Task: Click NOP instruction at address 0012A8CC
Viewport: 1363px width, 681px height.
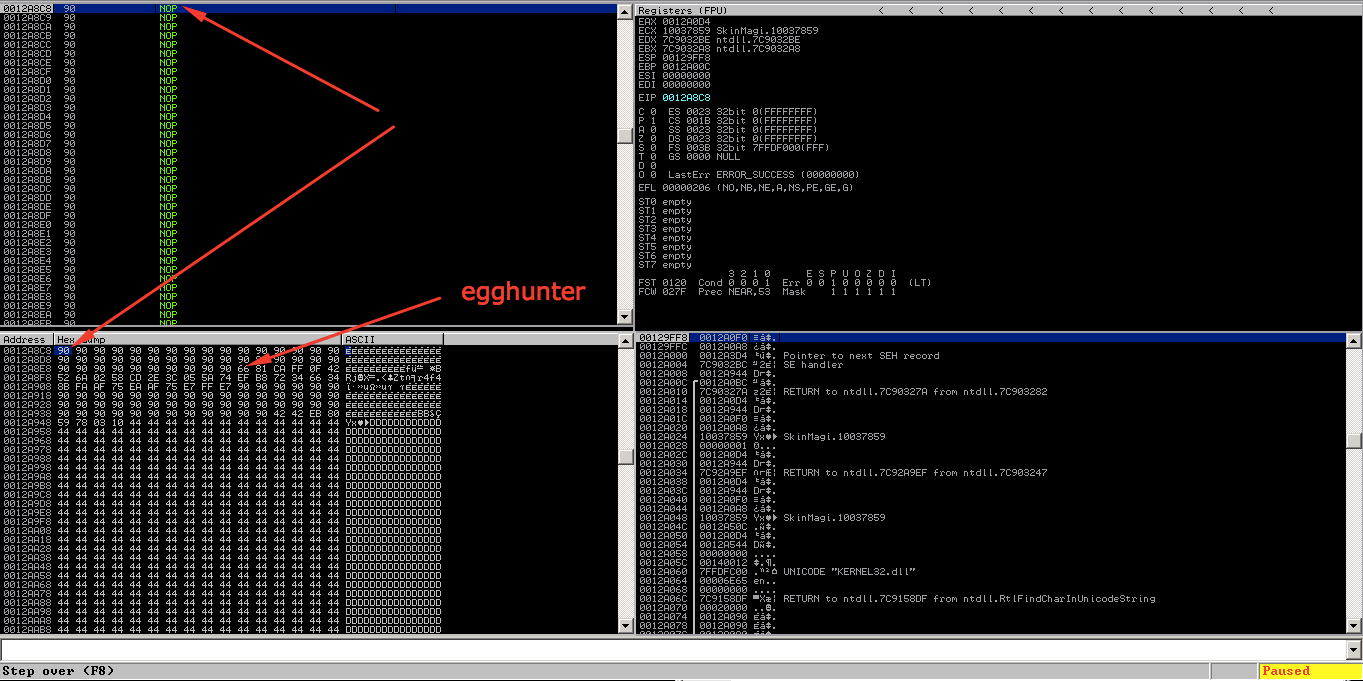Action: tap(168, 45)
